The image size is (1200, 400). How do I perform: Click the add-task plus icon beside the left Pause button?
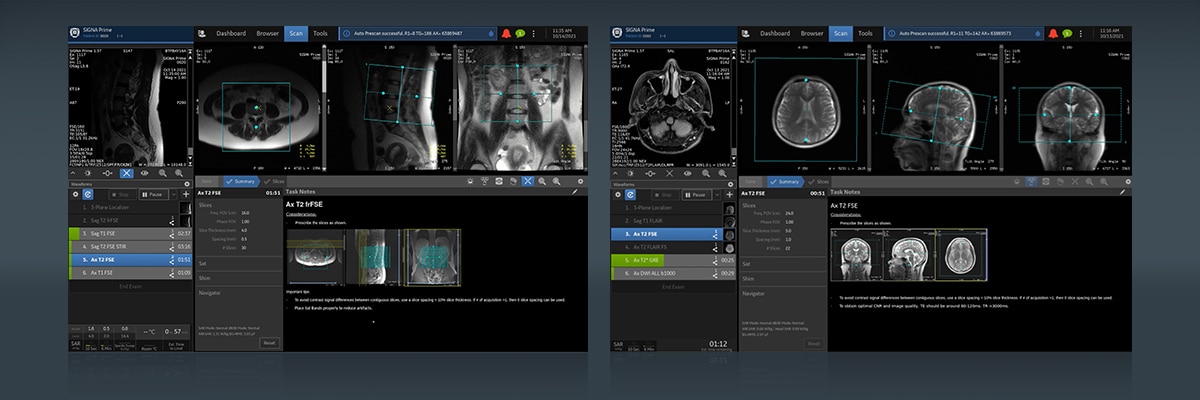pos(185,194)
